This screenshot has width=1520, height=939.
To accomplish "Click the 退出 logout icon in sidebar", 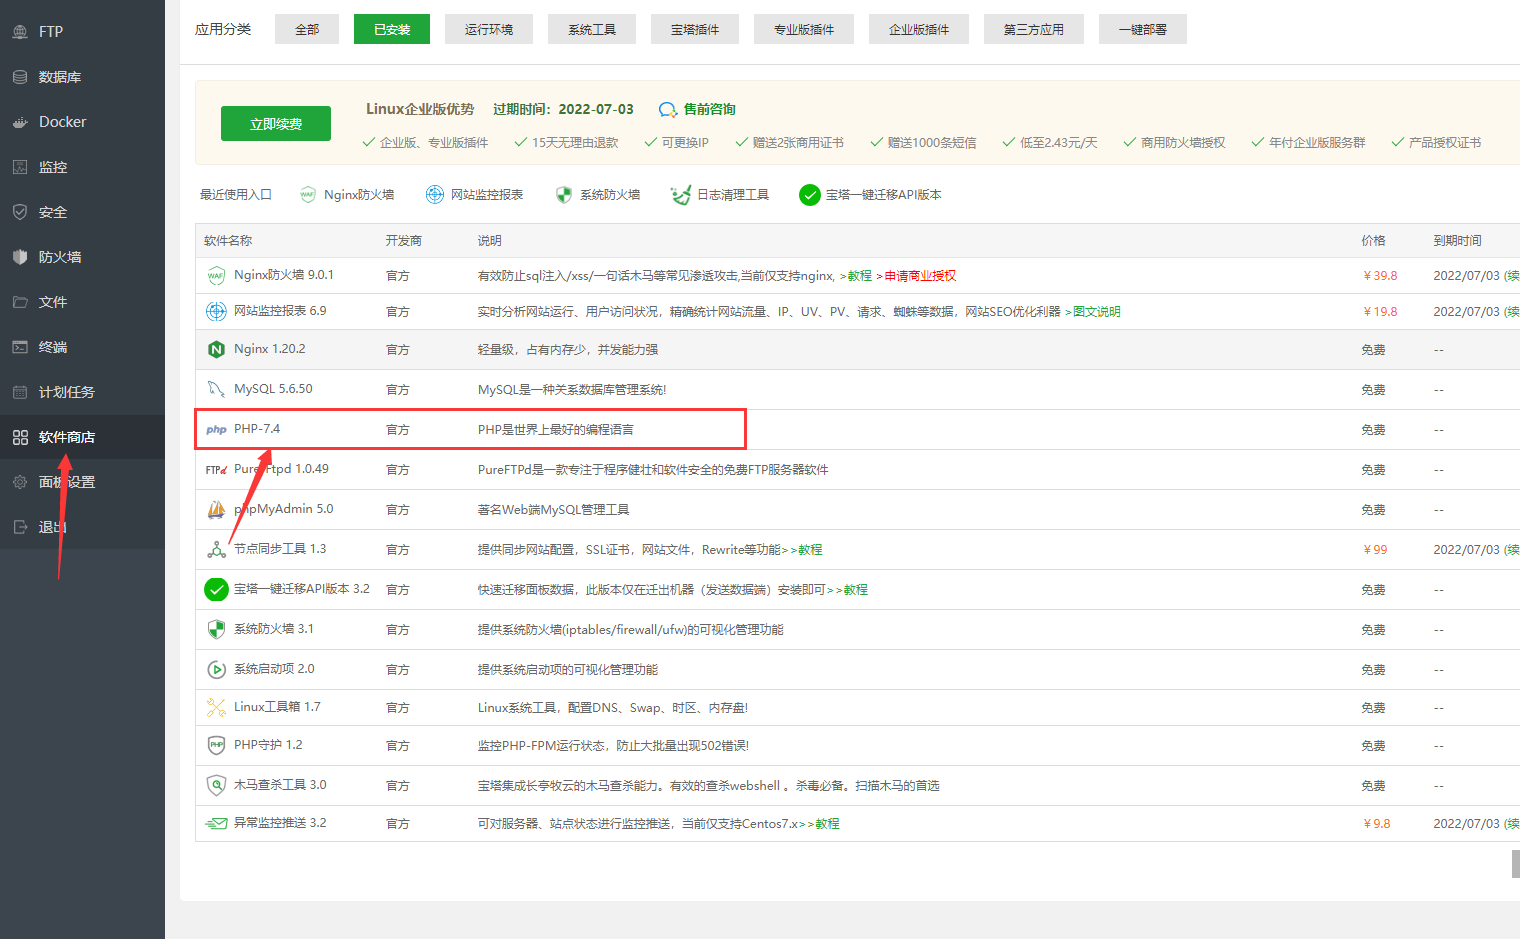I will coord(20,527).
